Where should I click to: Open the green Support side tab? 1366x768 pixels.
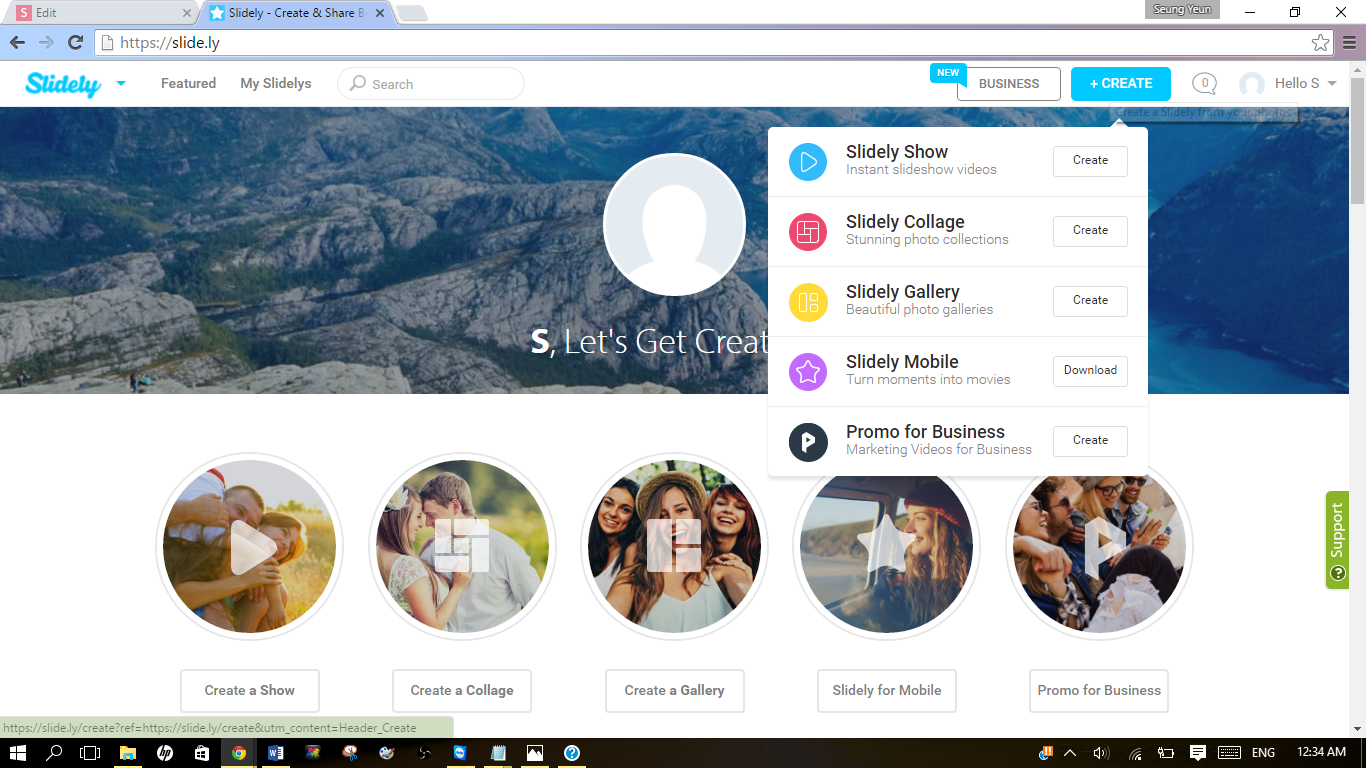(x=1337, y=540)
